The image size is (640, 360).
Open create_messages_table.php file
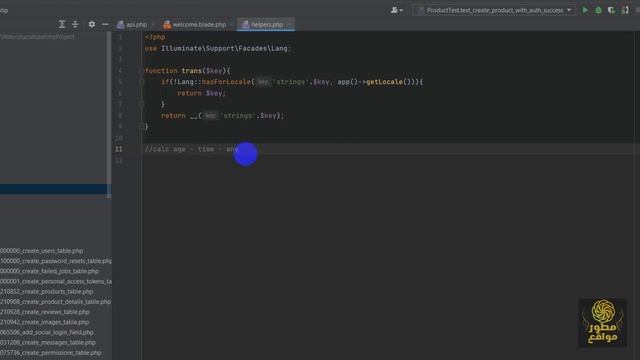48,342
